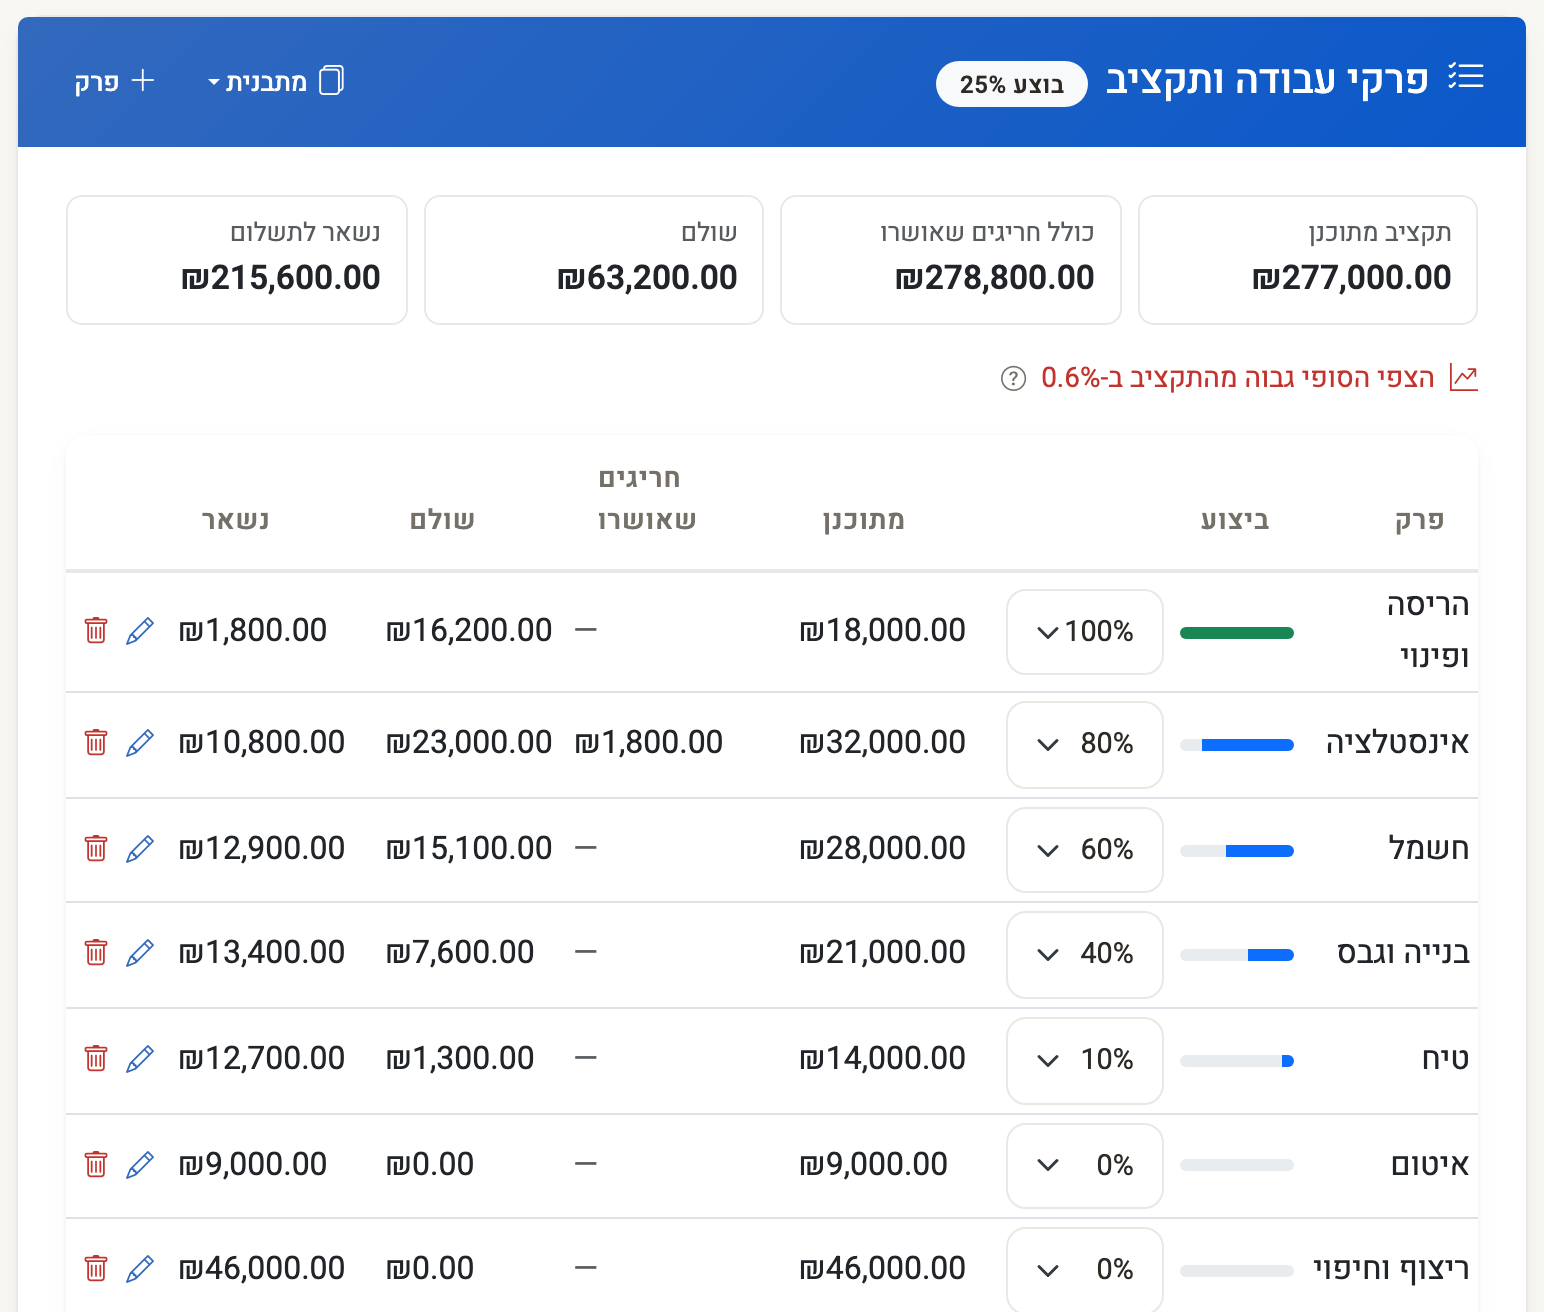Image resolution: width=1544 pixels, height=1312 pixels.
Task: Delete the טיח row
Action: [96, 1058]
